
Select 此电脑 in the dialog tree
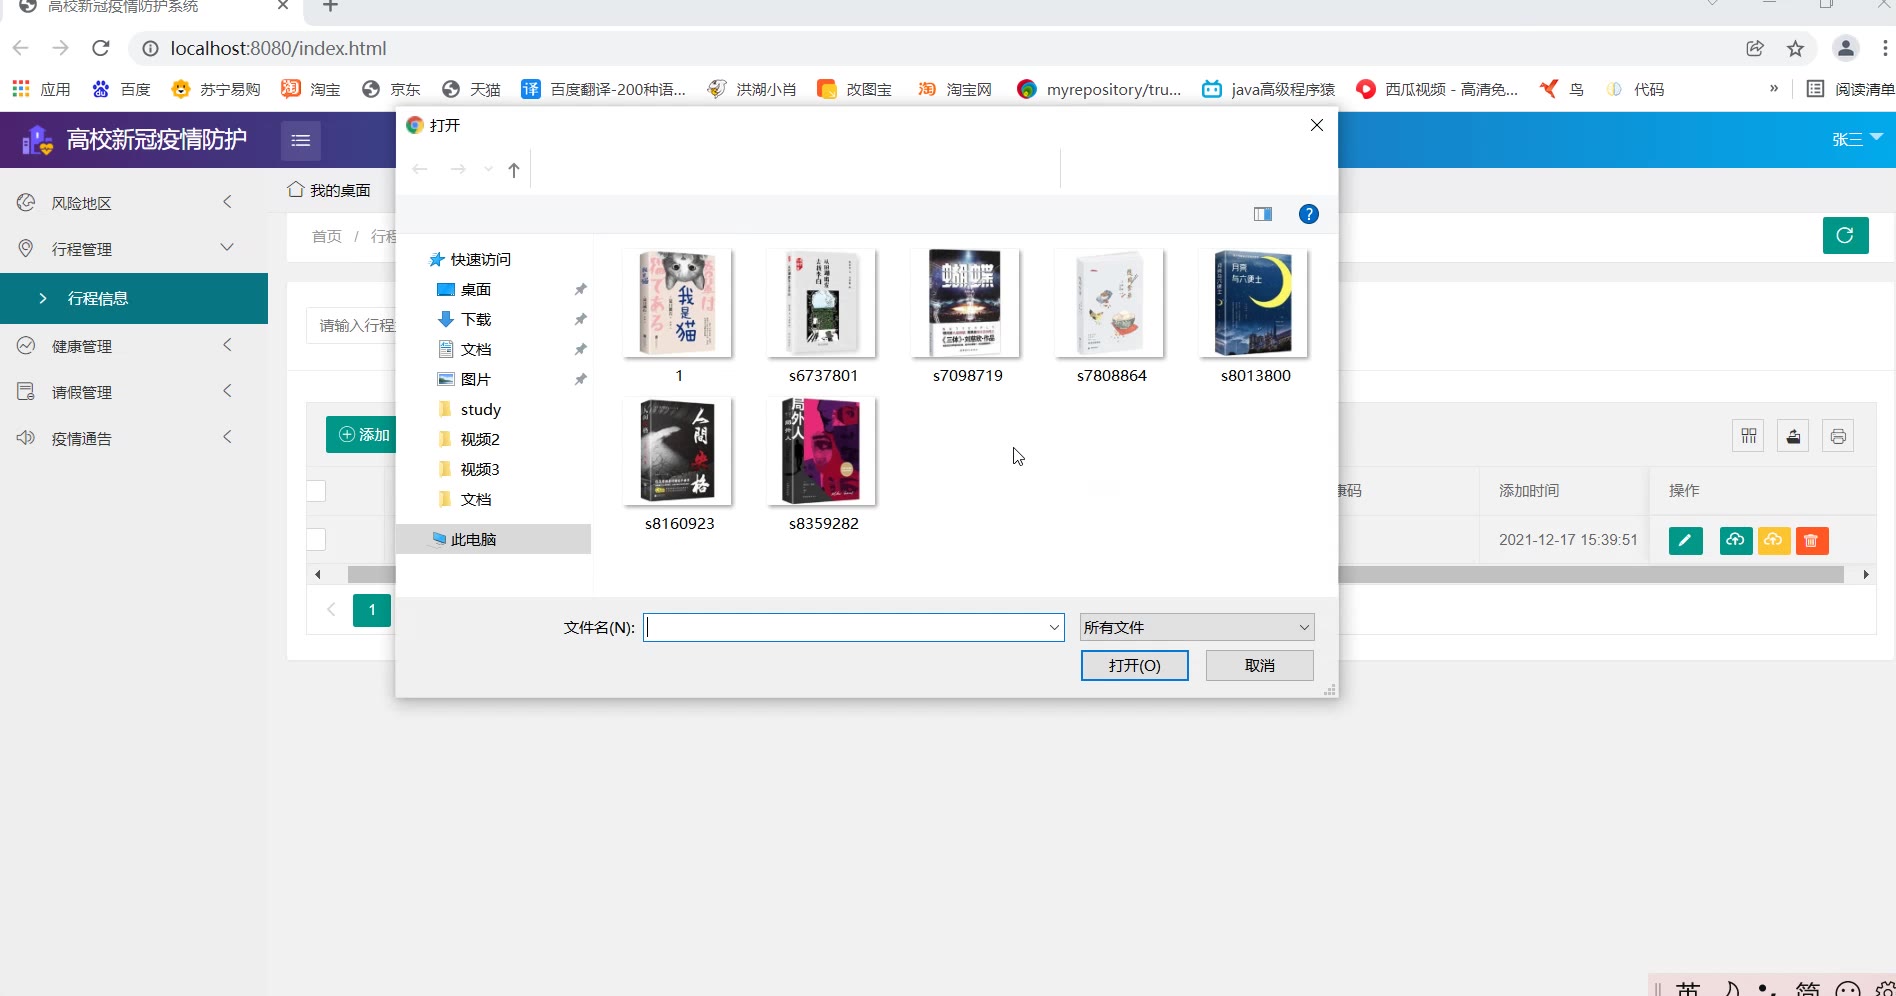(x=493, y=539)
